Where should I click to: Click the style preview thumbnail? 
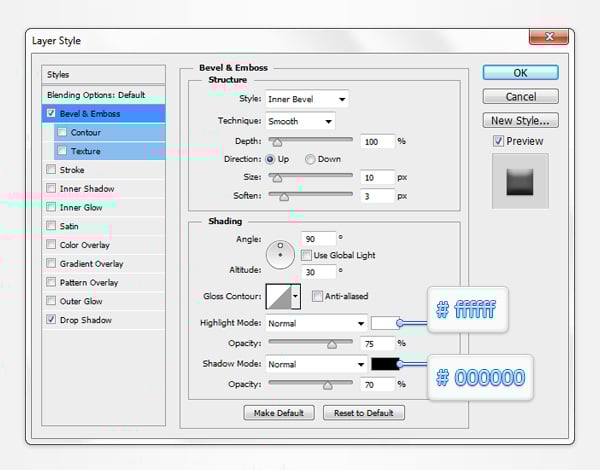click(x=520, y=181)
